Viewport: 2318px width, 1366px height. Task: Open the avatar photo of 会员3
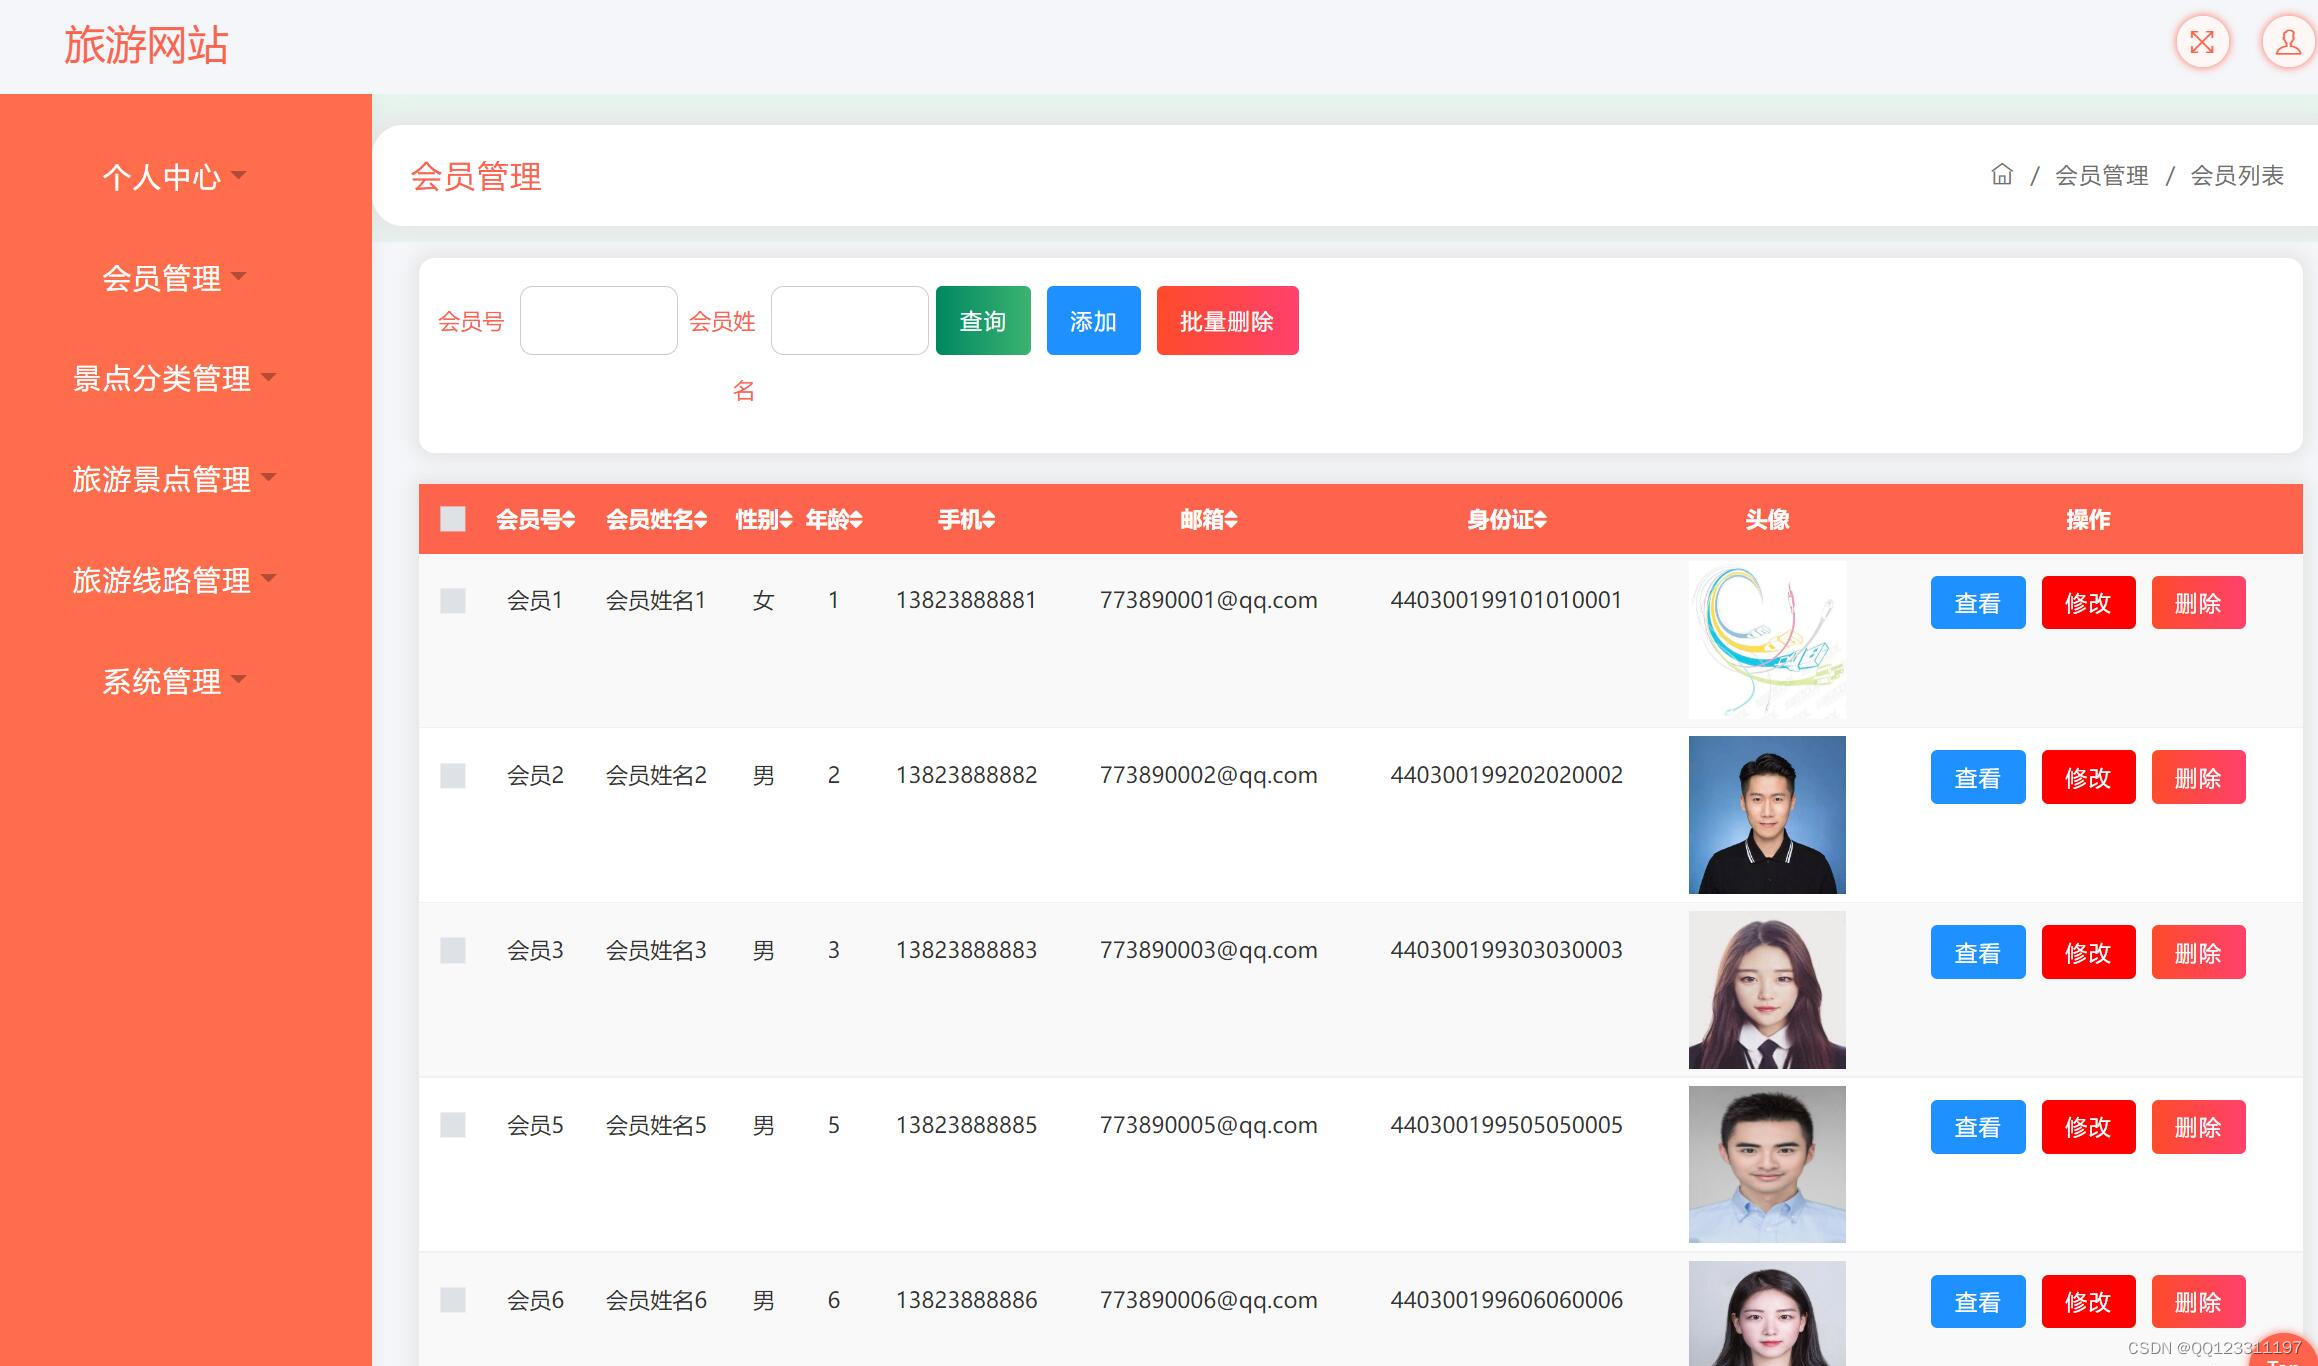(1767, 990)
